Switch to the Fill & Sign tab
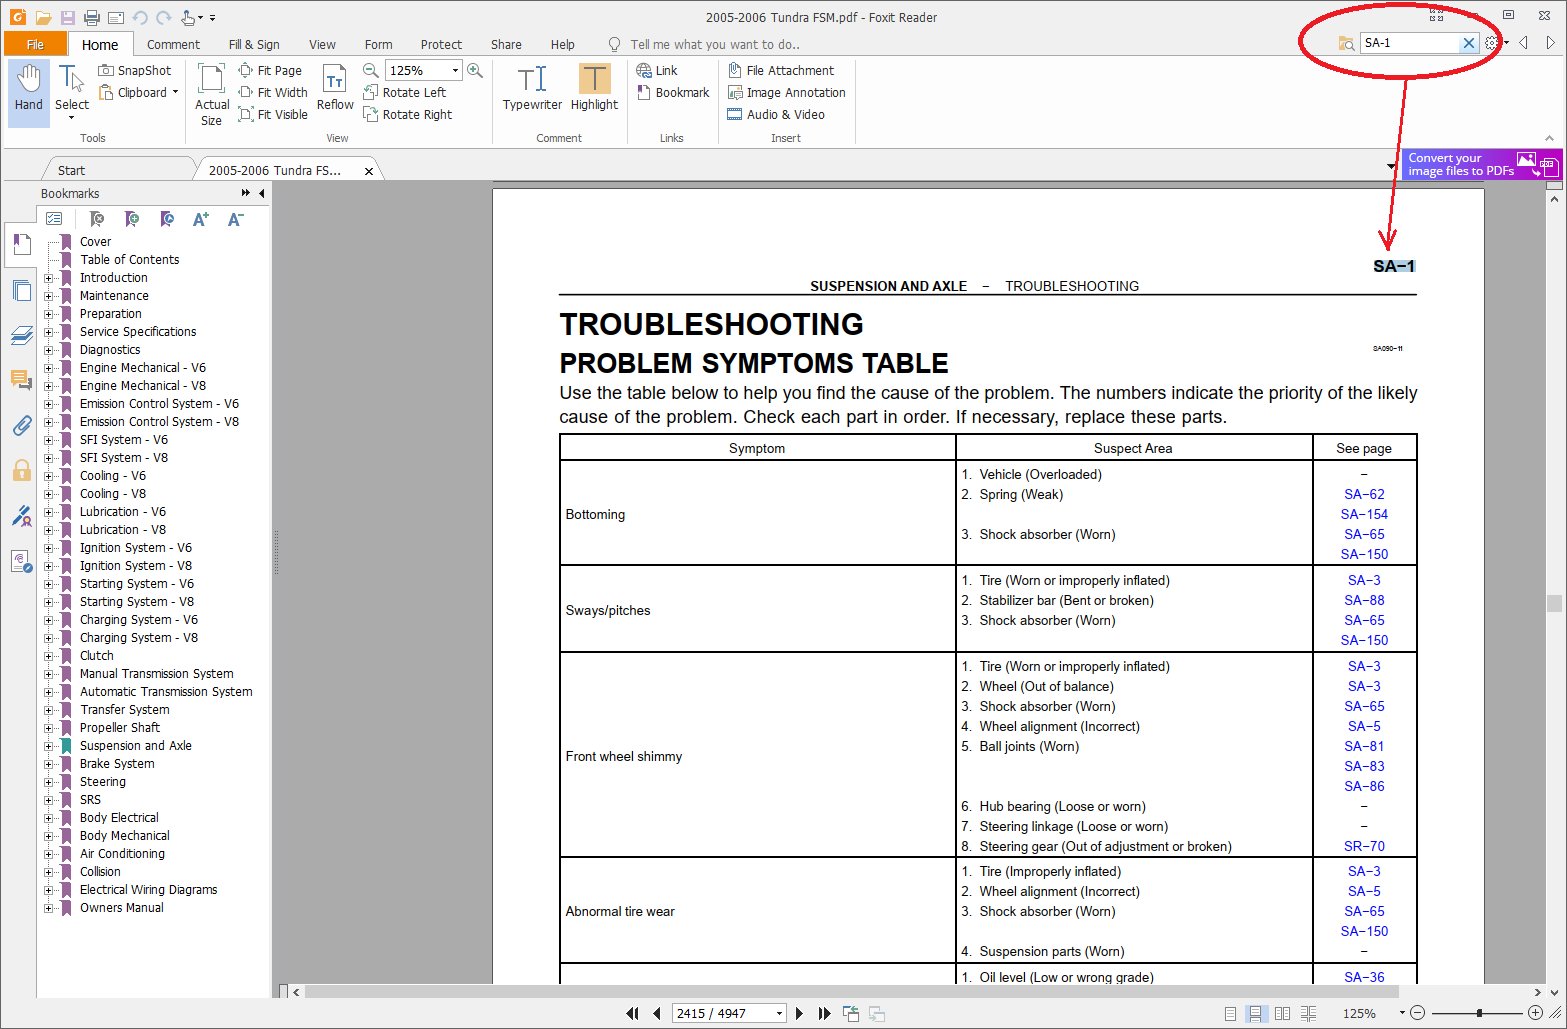Screen dimensions: 1567x1029 click(254, 44)
